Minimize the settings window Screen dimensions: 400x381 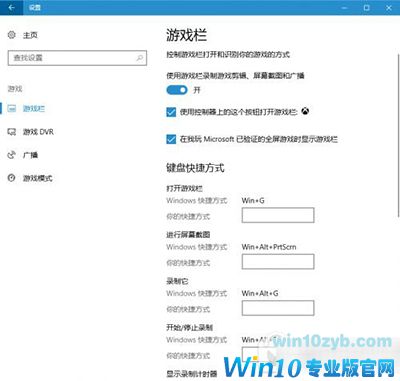[x=345, y=7]
